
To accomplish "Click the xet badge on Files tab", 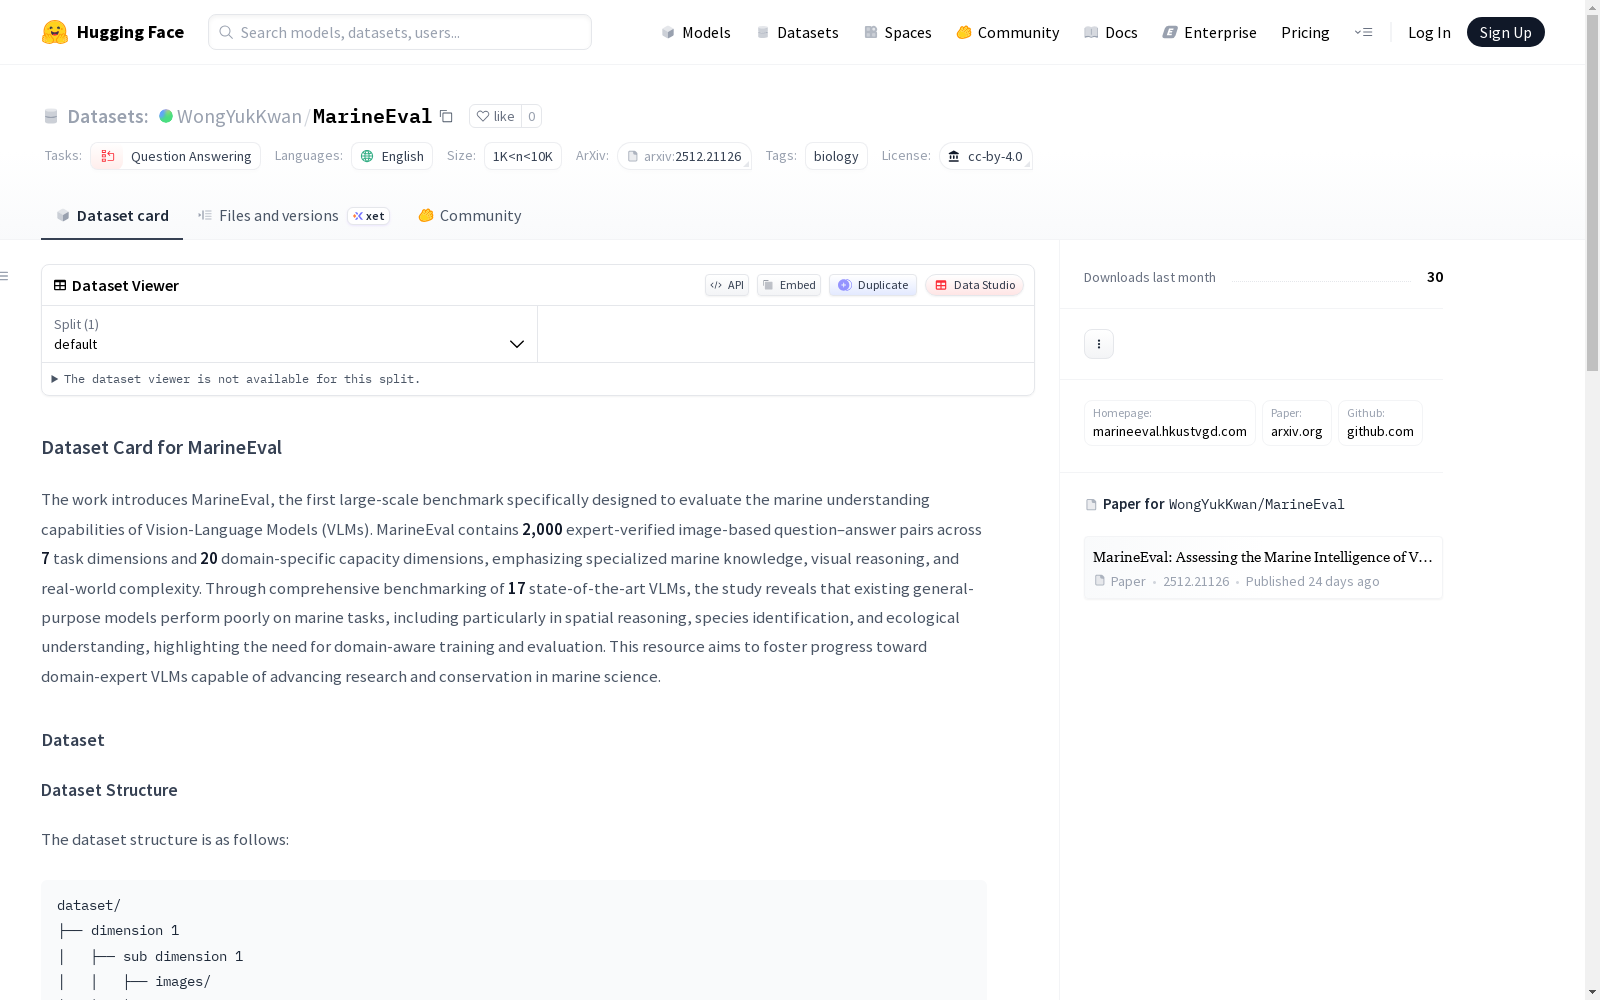I will [x=368, y=216].
